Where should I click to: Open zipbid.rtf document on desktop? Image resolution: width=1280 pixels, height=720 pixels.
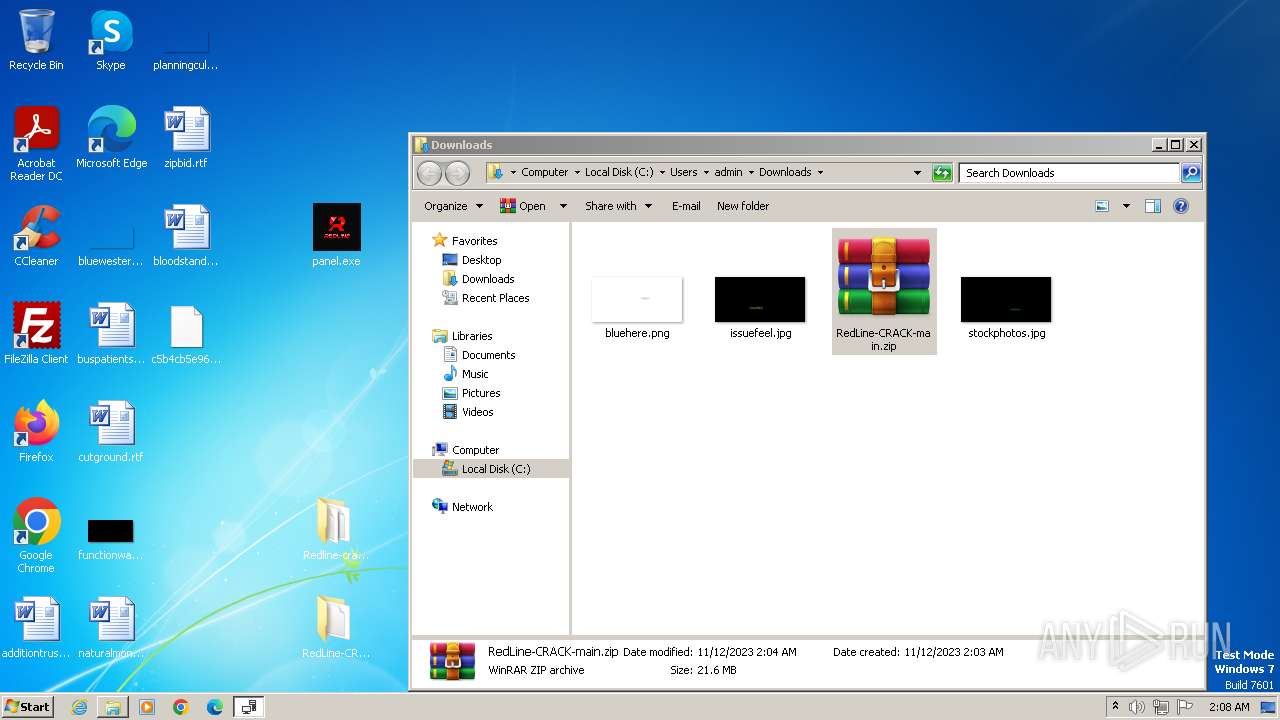click(x=186, y=138)
